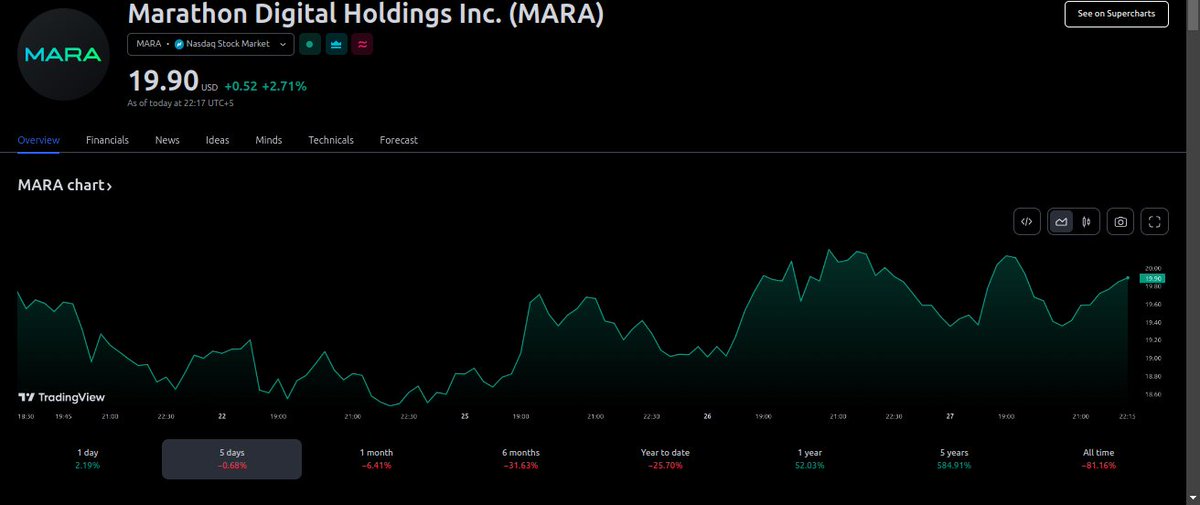
Task: Switch to the Overview tab
Action: 39,140
